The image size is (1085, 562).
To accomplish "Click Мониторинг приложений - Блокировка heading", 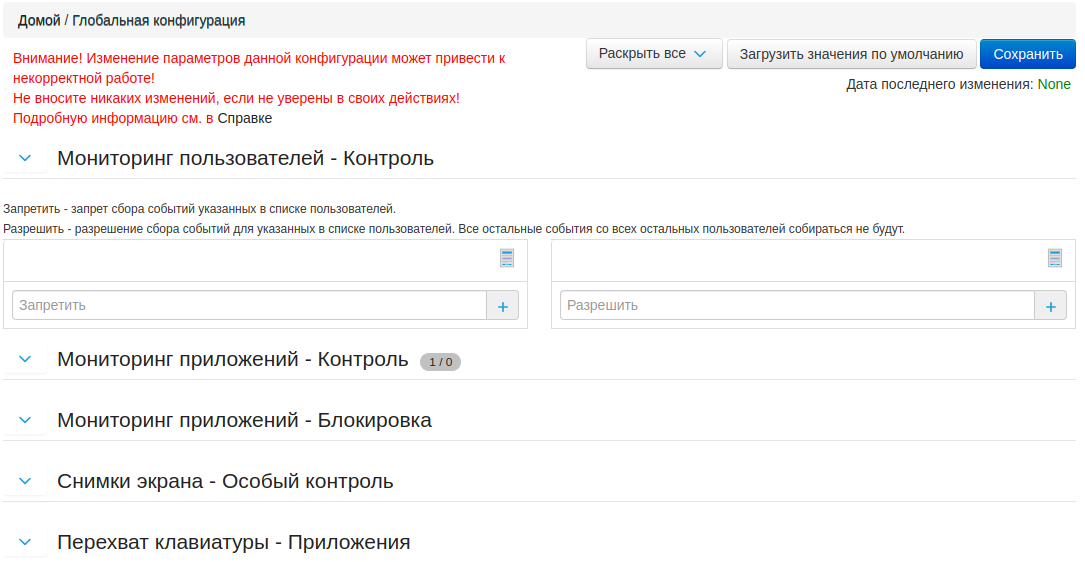I will coord(244,420).
